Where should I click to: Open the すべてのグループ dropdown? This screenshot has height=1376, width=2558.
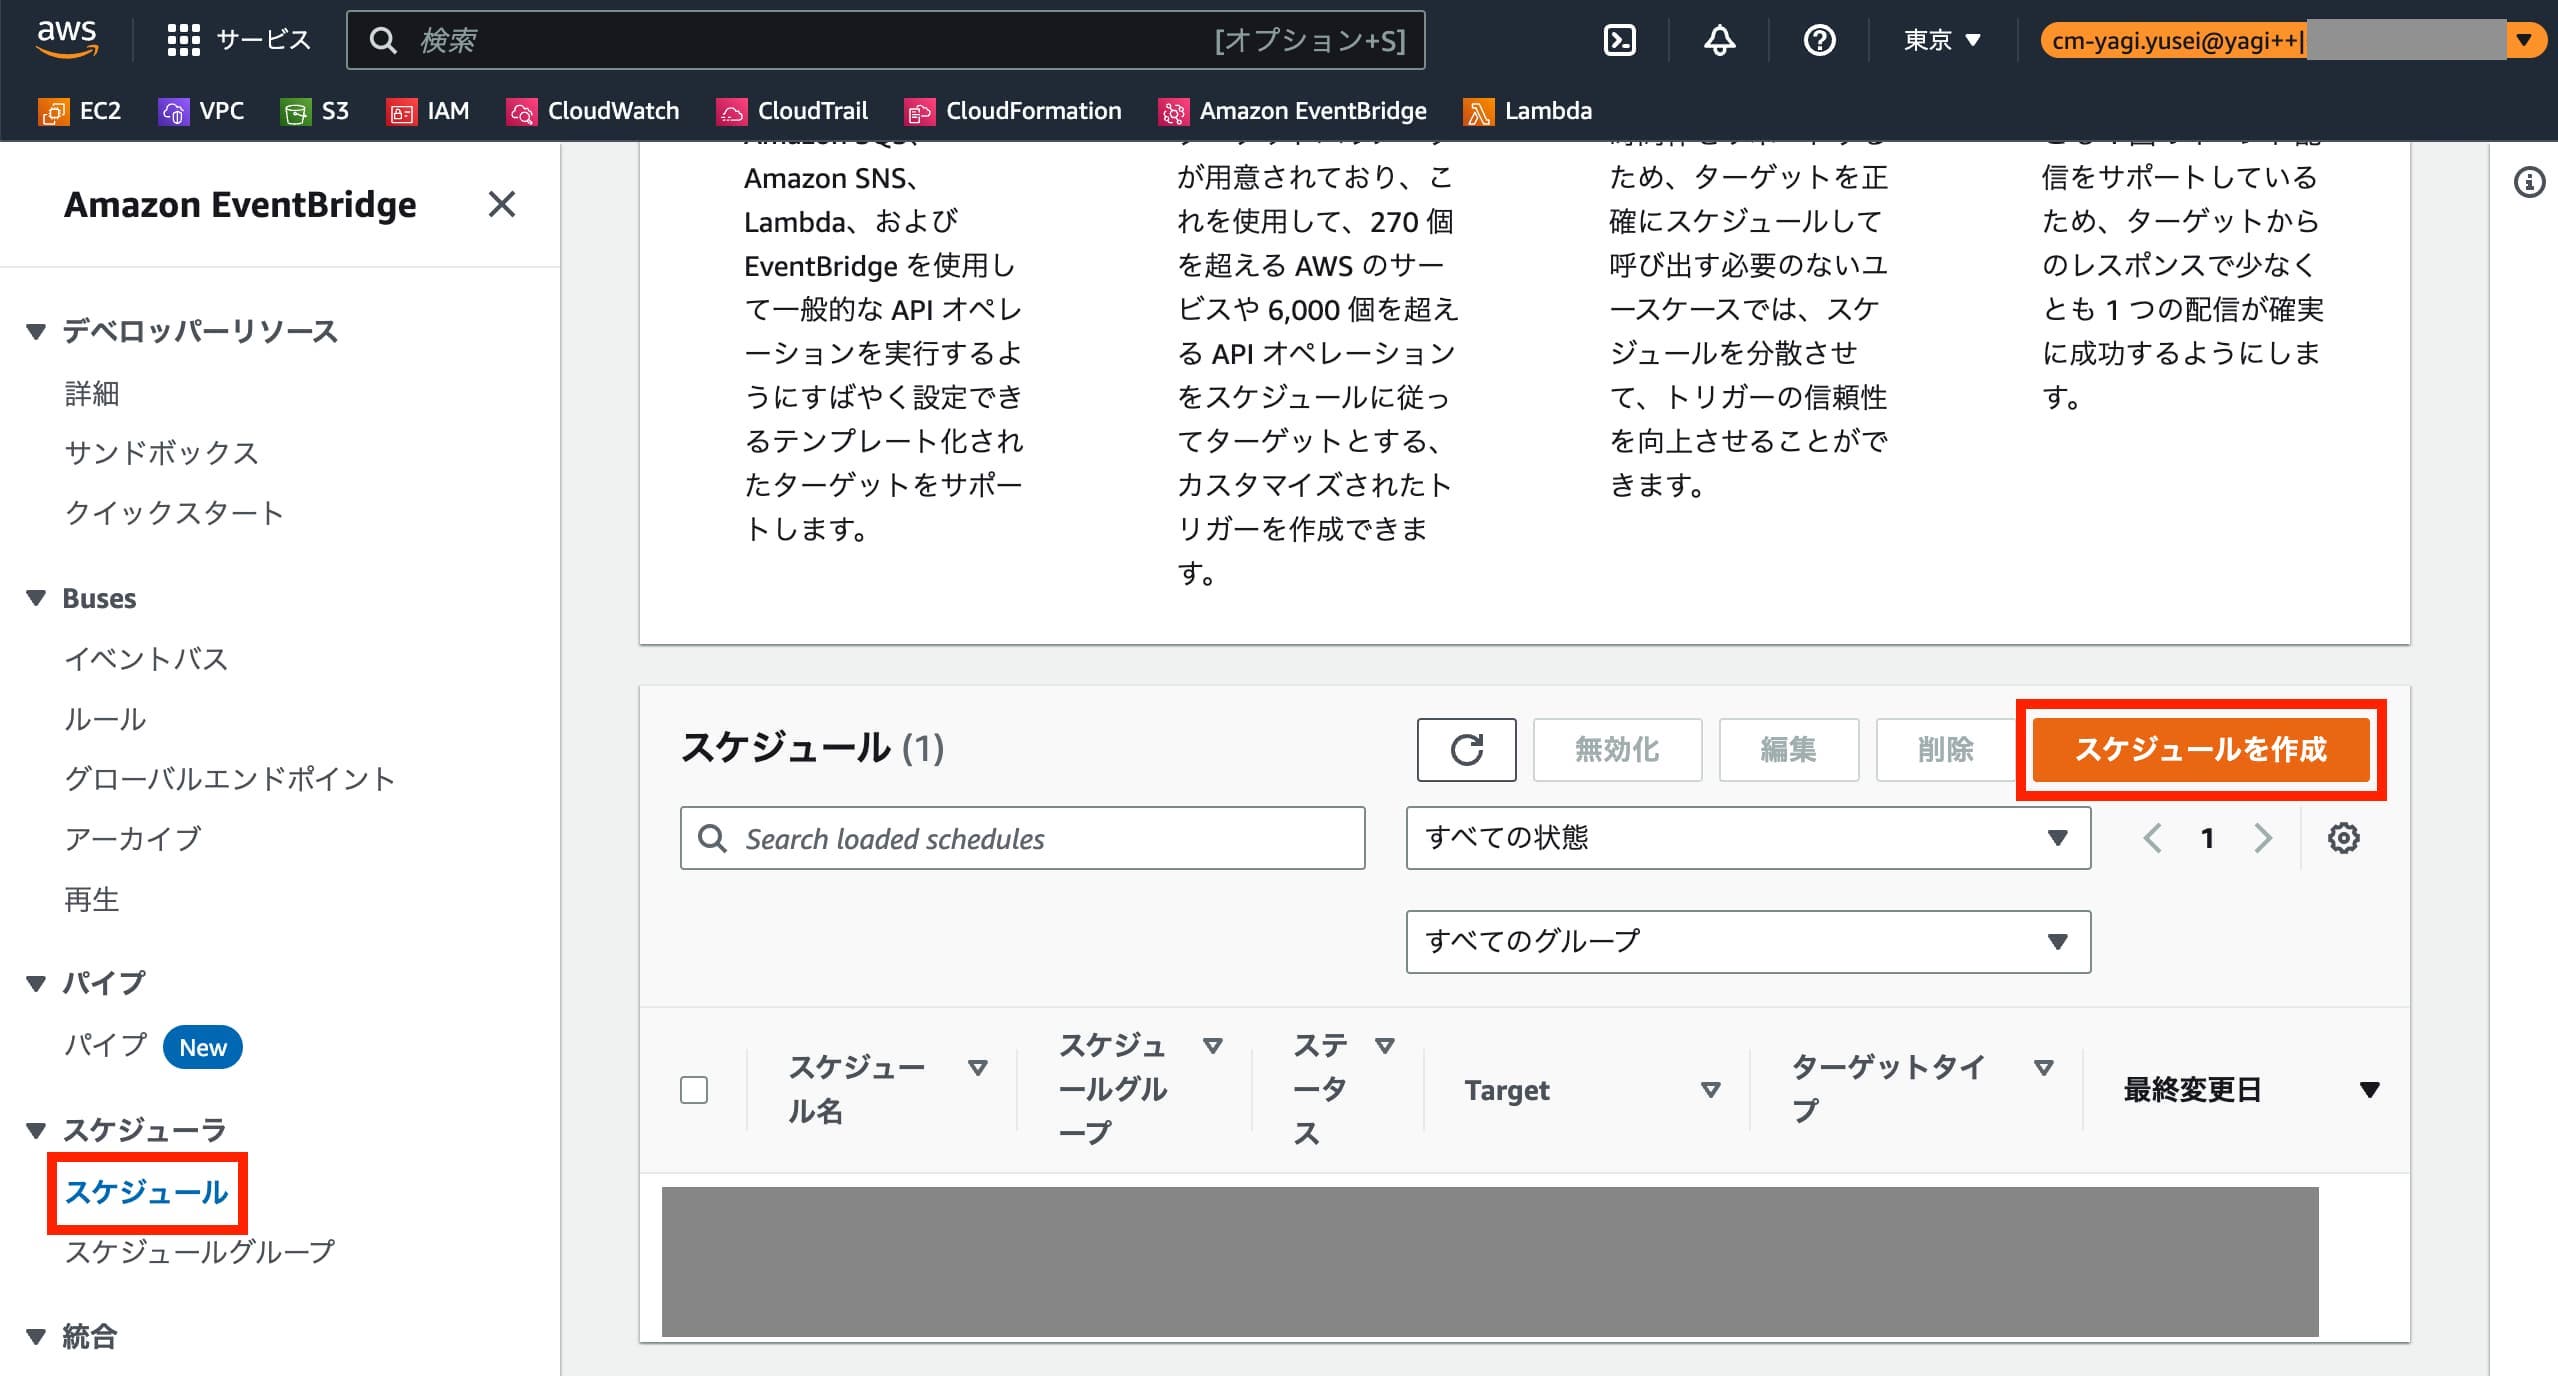click(x=1748, y=941)
